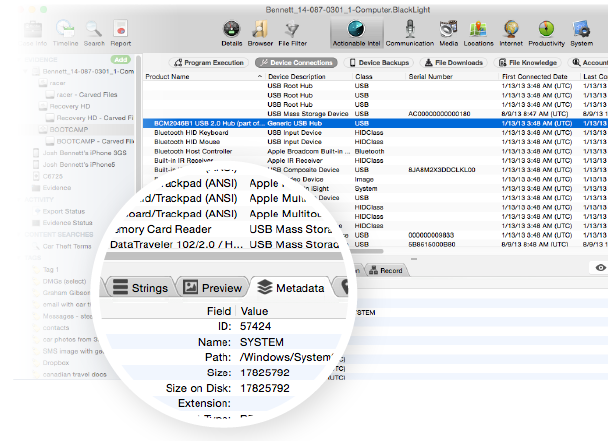Open the Communication view

(410, 34)
